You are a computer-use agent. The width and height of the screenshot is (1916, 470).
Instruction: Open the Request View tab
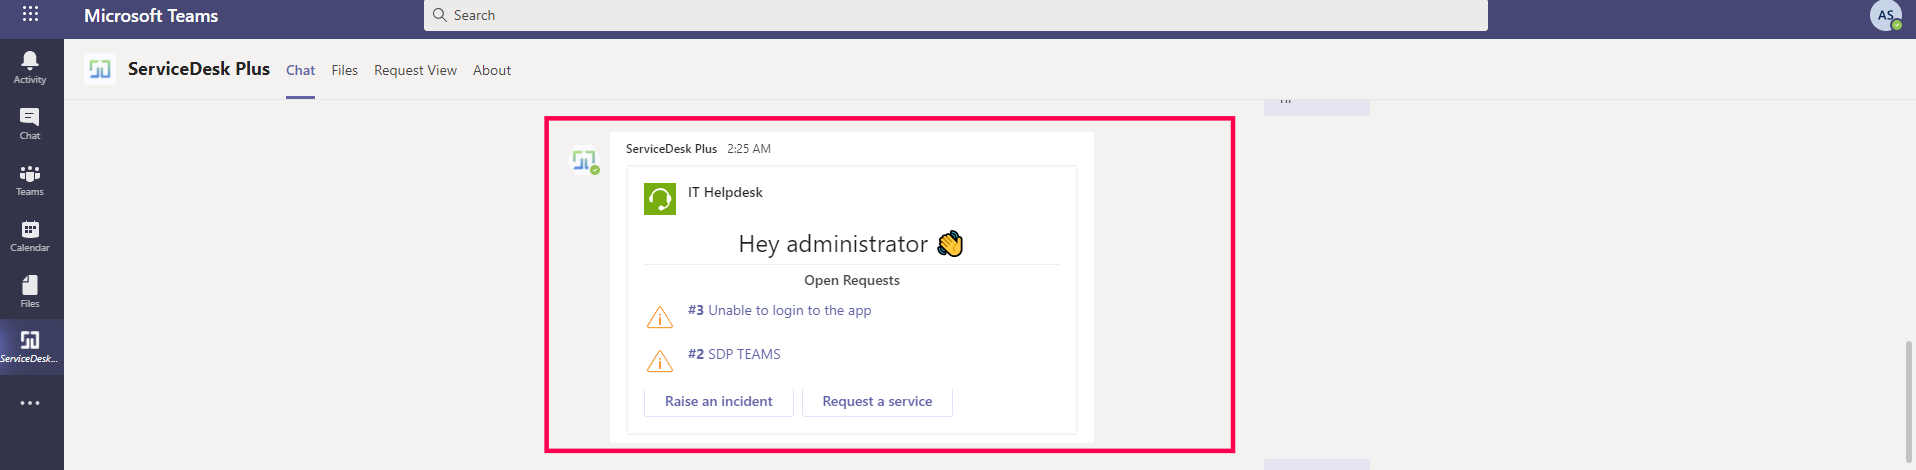pos(415,70)
